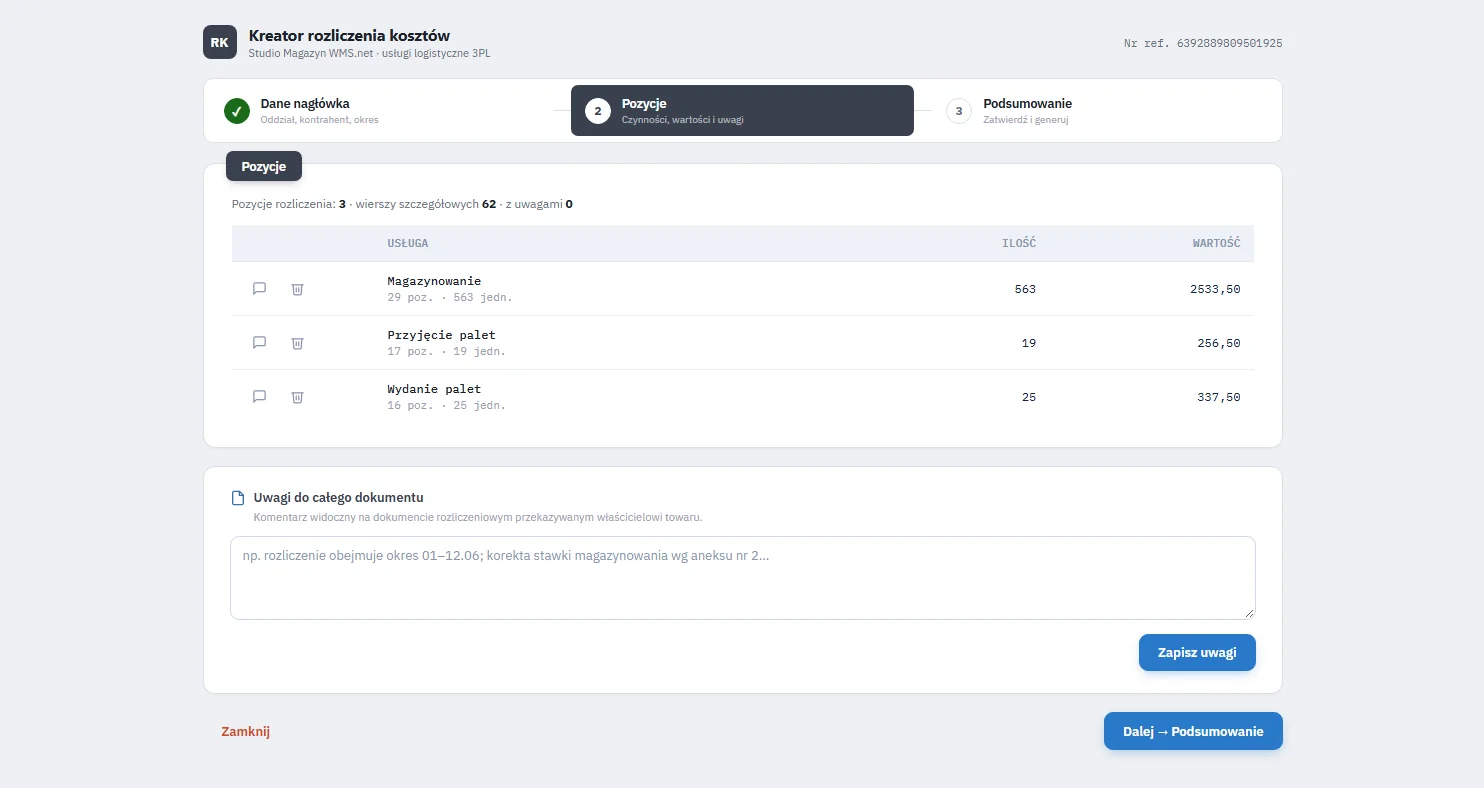
Task: Click the document icon beside Uwagi heading
Action: pyautogui.click(x=238, y=498)
